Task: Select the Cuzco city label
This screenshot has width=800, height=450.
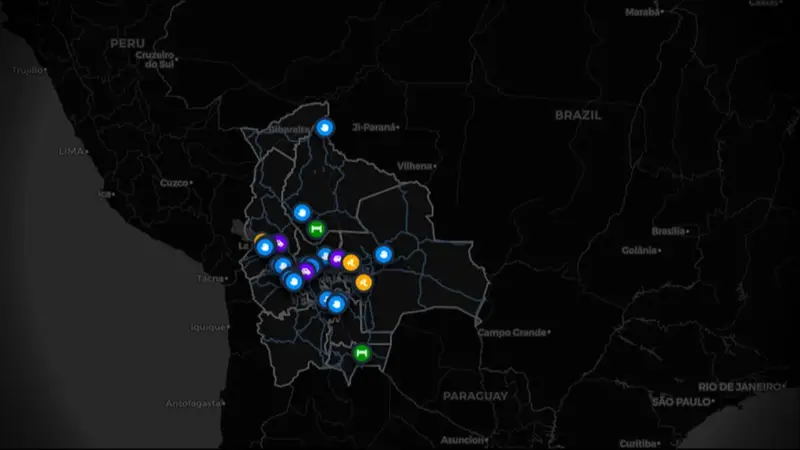Action: pyautogui.click(x=174, y=183)
